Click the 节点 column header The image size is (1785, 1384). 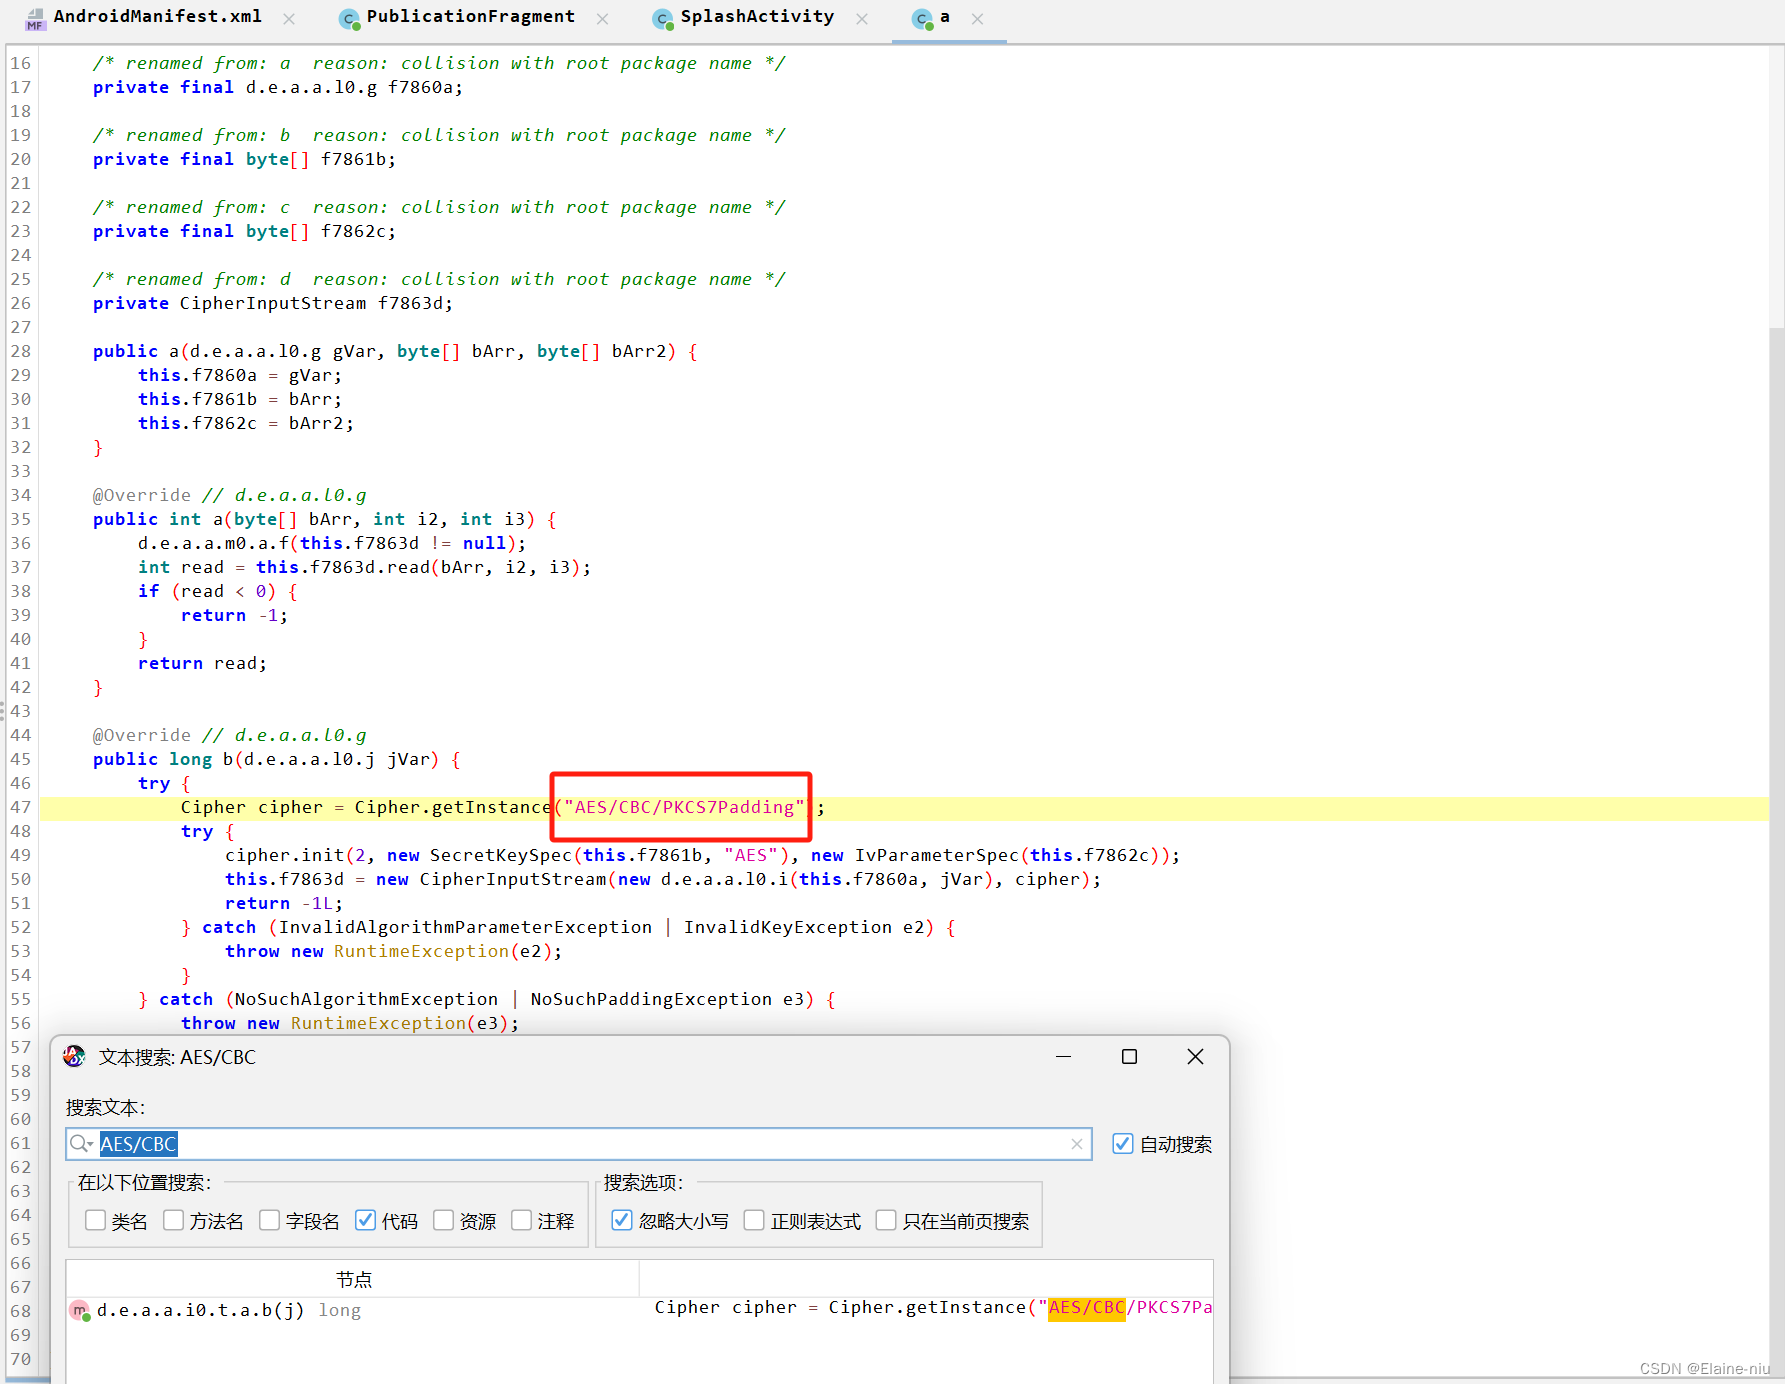click(x=353, y=1279)
